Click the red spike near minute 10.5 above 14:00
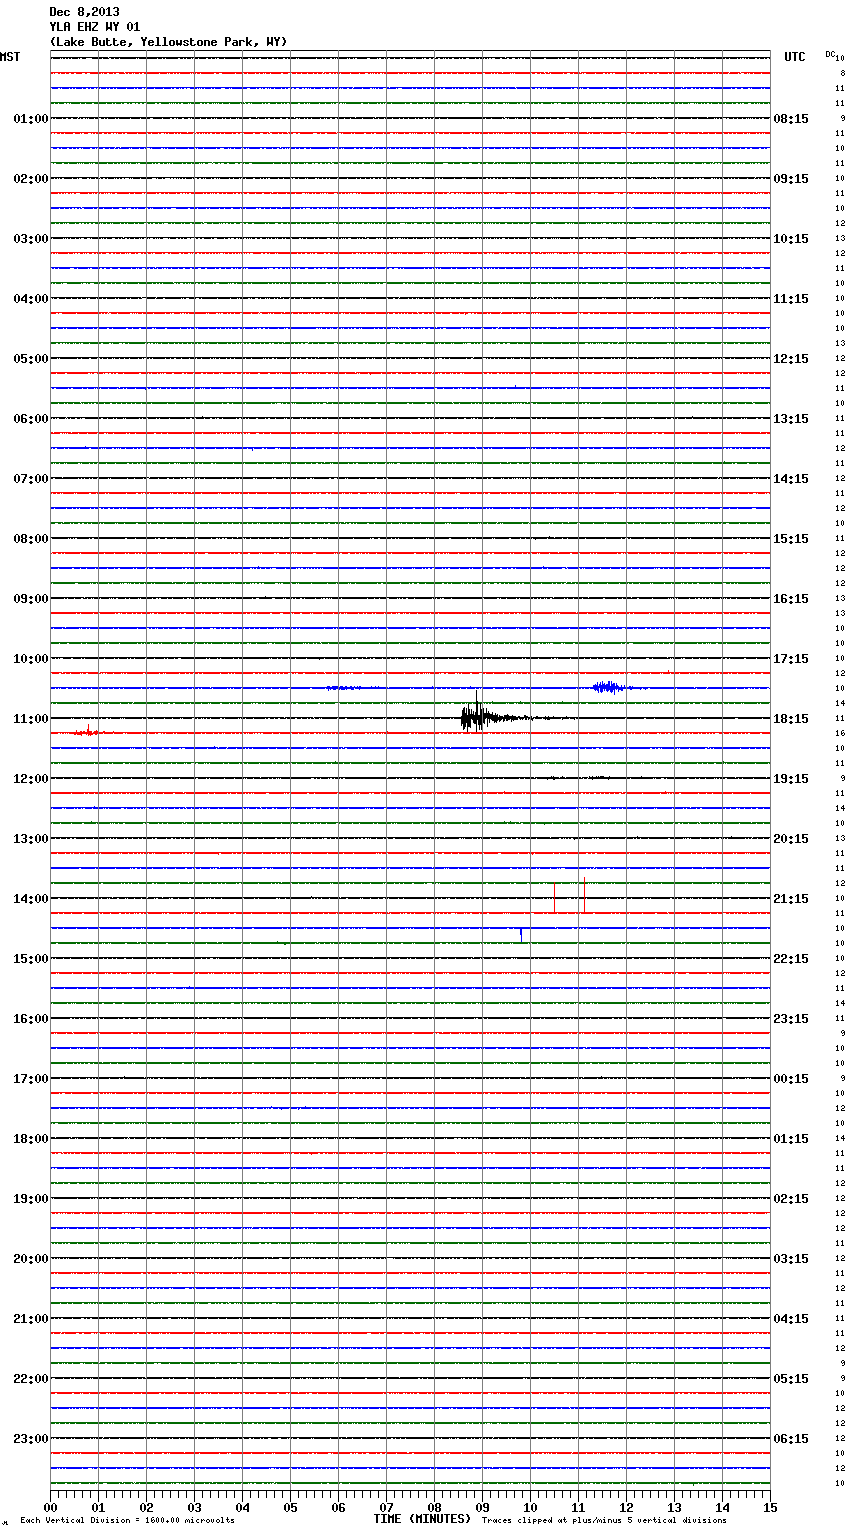The height and width of the screenshot is (1534, 850). point(554,897)
